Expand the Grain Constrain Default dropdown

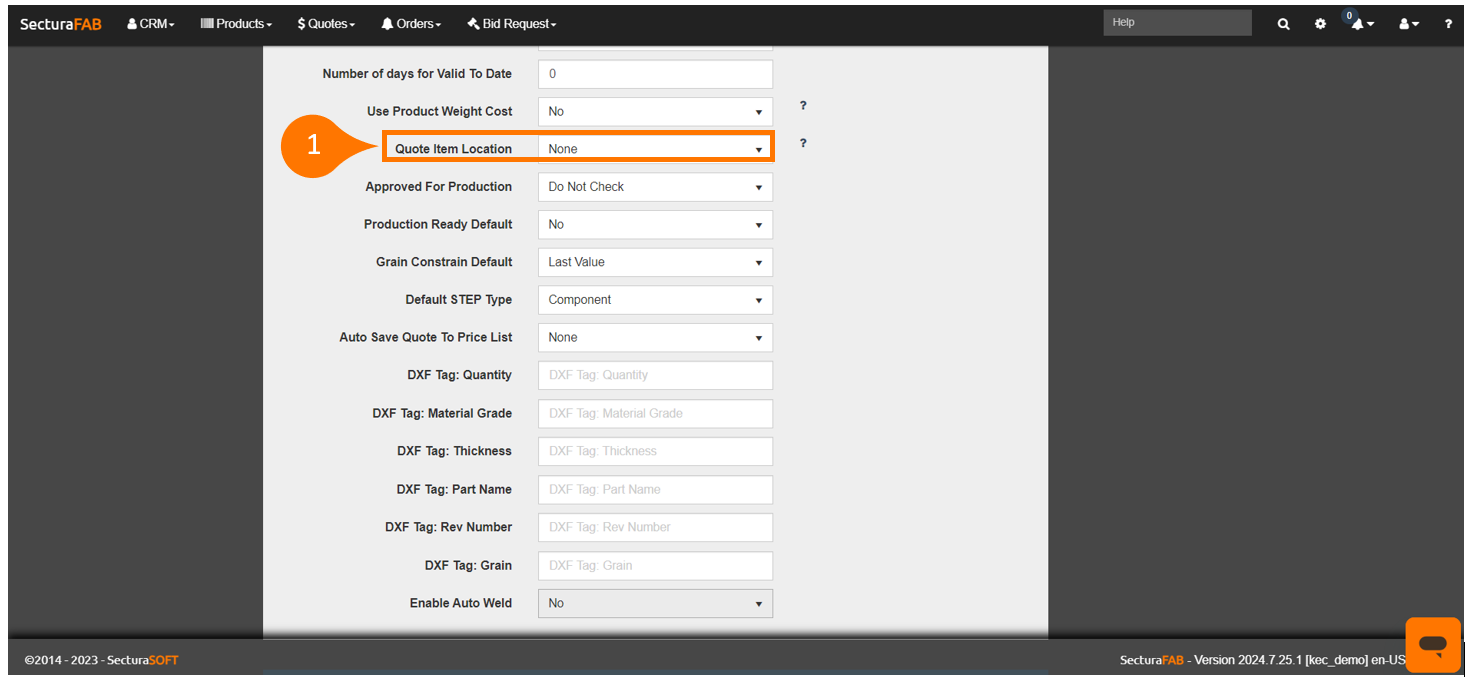[x=655, y=262]
